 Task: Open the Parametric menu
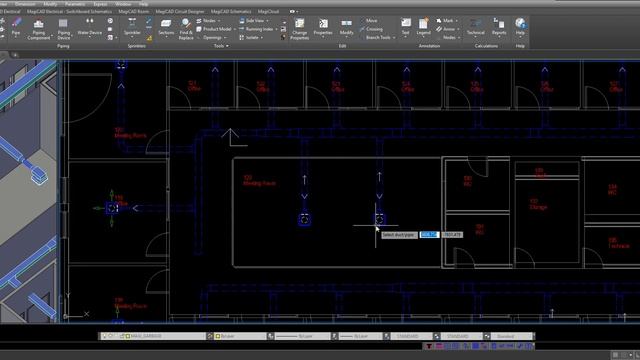coord(75,4)
